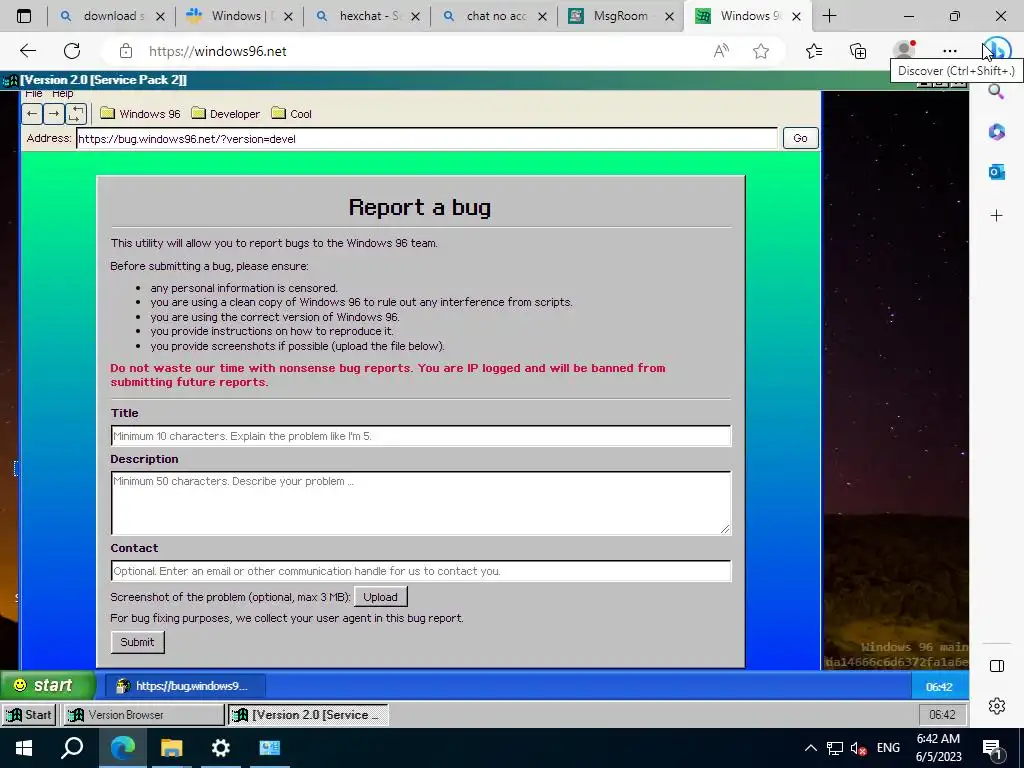1024x768 pixels.
Task: Reload page in Windows 96 browser
Action: 76,114
